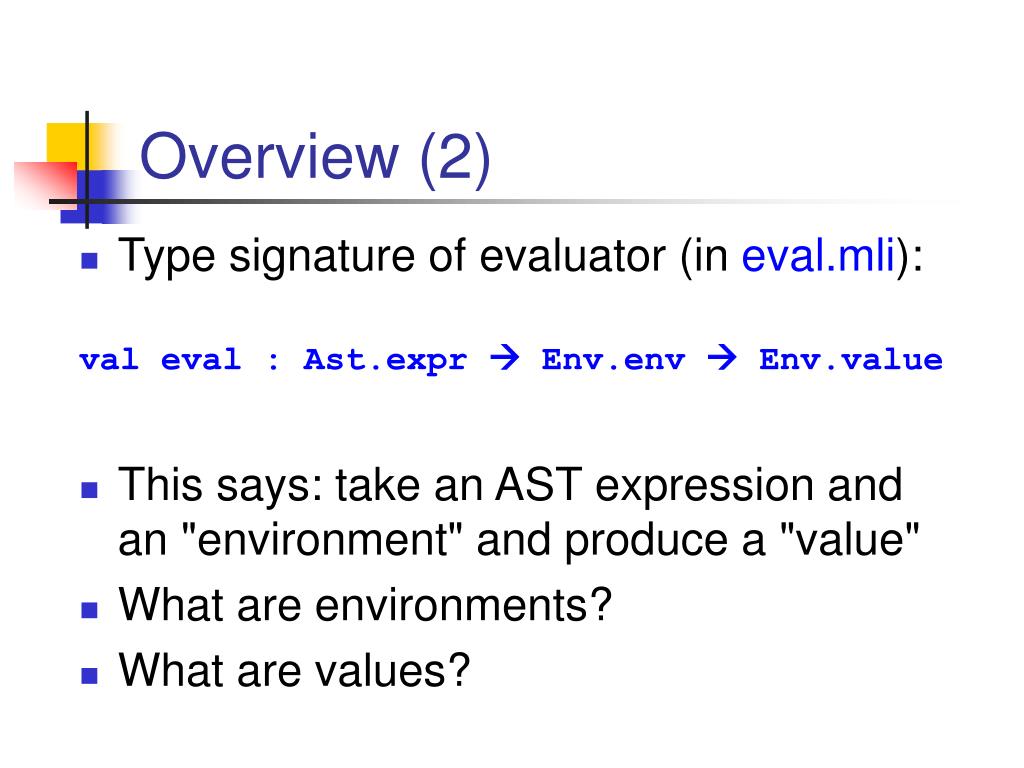Screen dimensions: 1024x768
Task: Click the second arrow before Env.value
Action: (x=722, y=357)
